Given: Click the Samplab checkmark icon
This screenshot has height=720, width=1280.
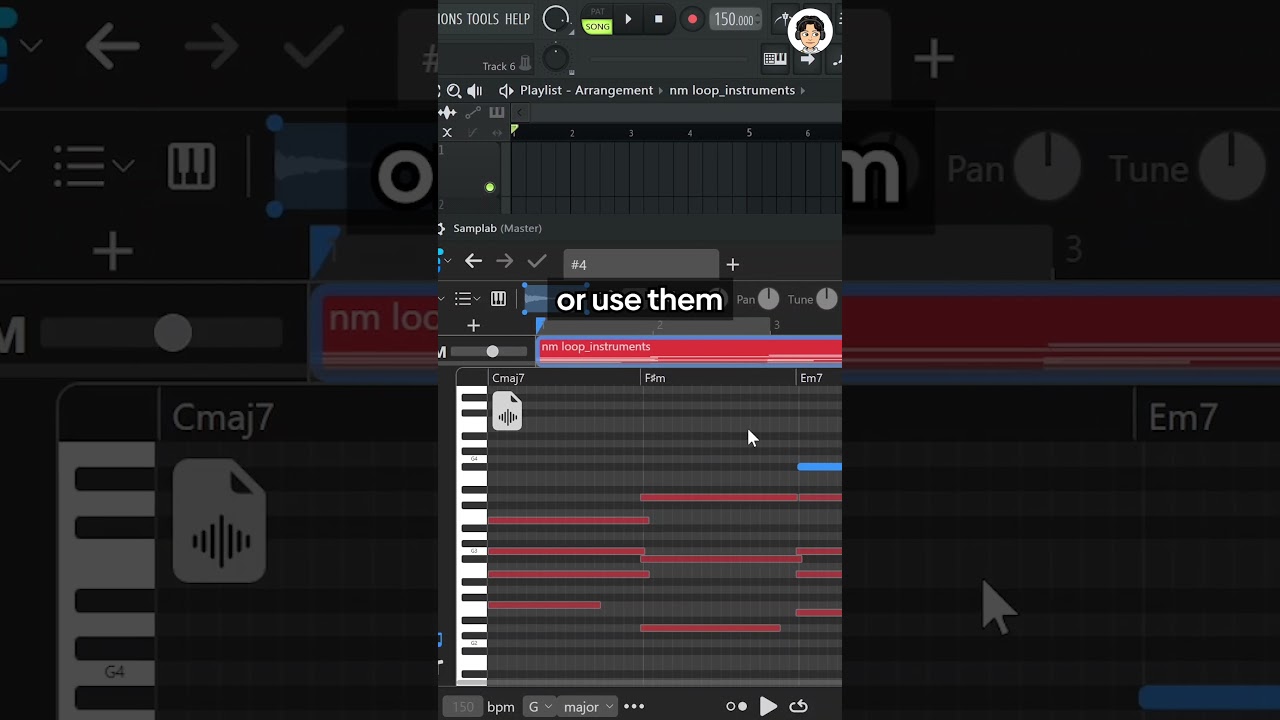Looking at the screenshot, I should (537, 261).
